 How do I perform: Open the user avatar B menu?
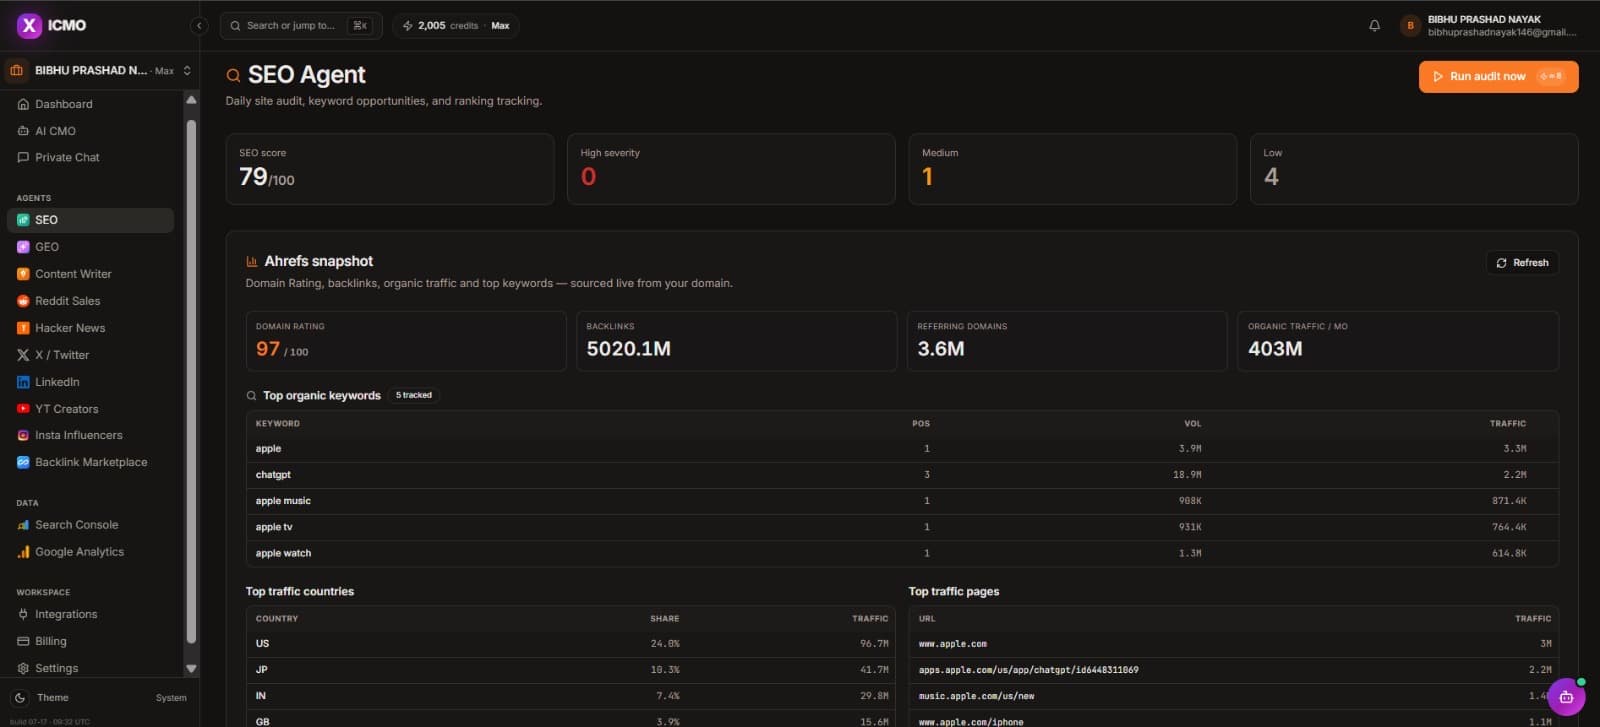(1410, 26)
